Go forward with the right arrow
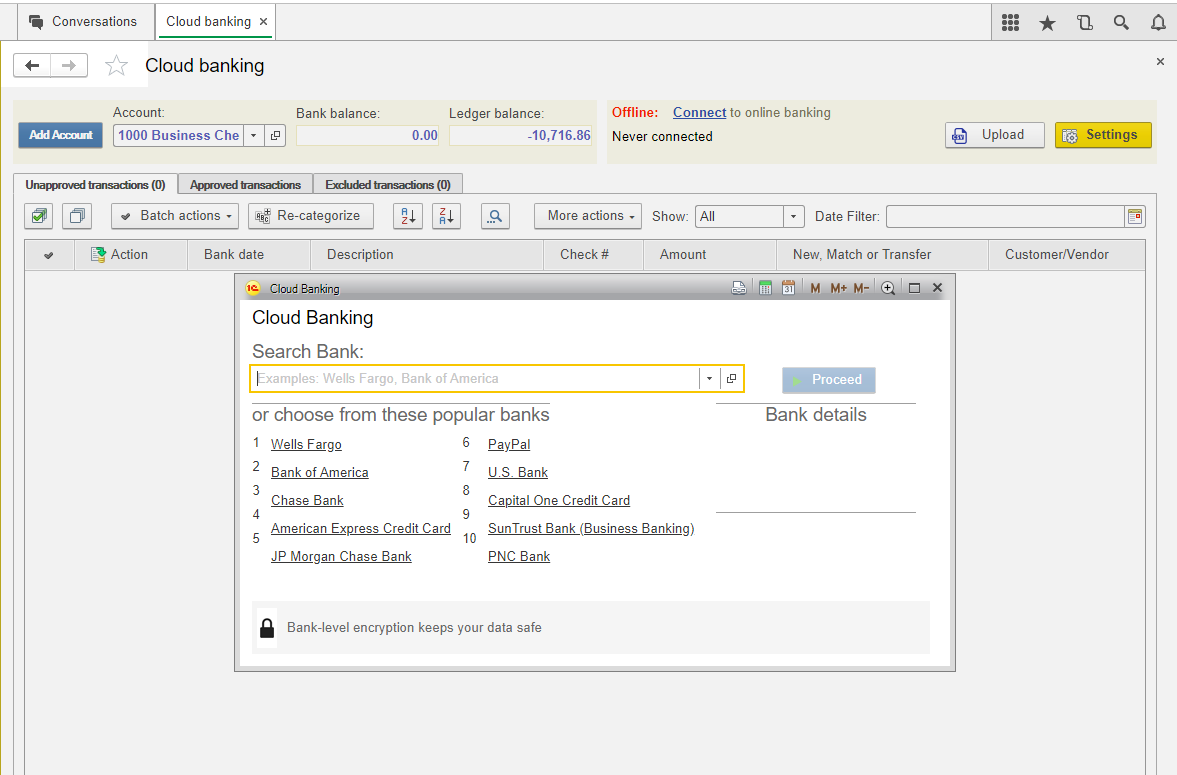 tap(69, 65)
